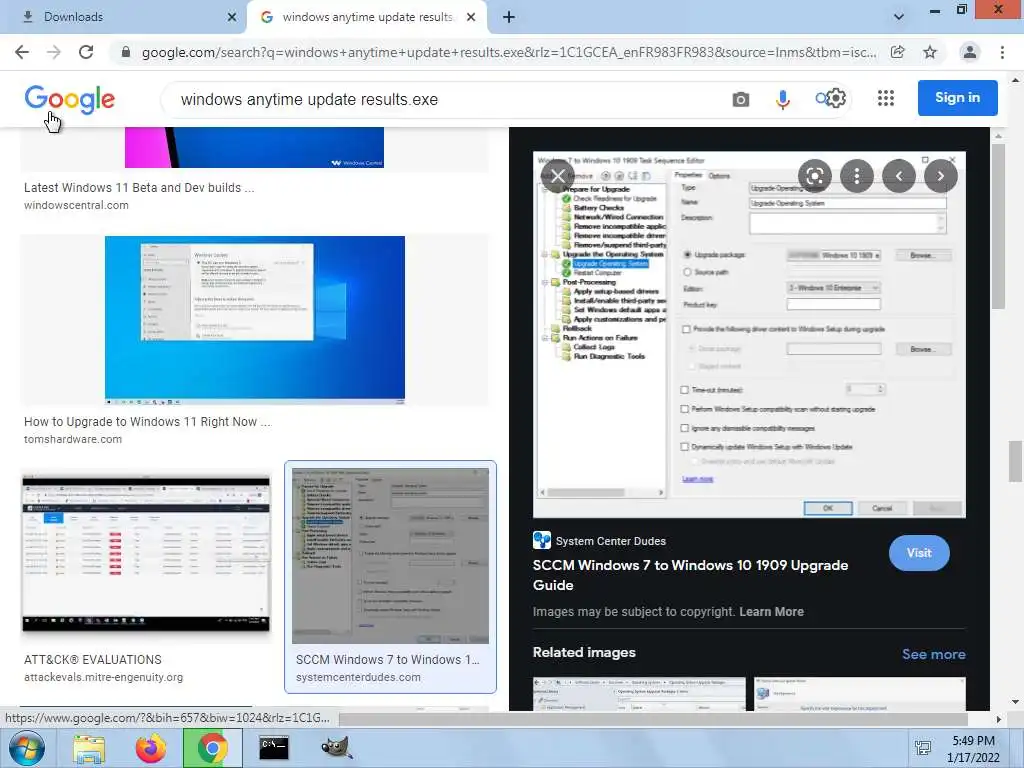Image resolution: width=1024 pixels, height=768 pixels.
Task: Open the large SCCM preview image
Action: [749, 335]
